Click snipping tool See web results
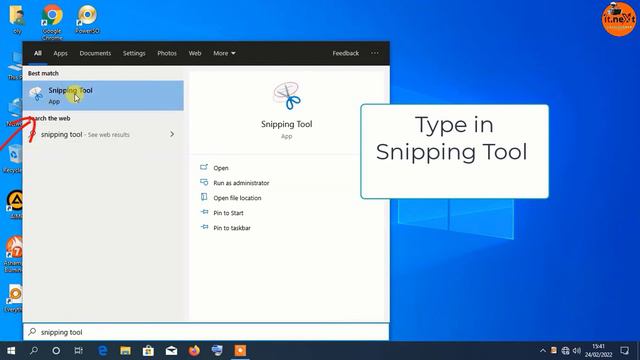Screen dimensions: 640x360 (x=103, y=134)
